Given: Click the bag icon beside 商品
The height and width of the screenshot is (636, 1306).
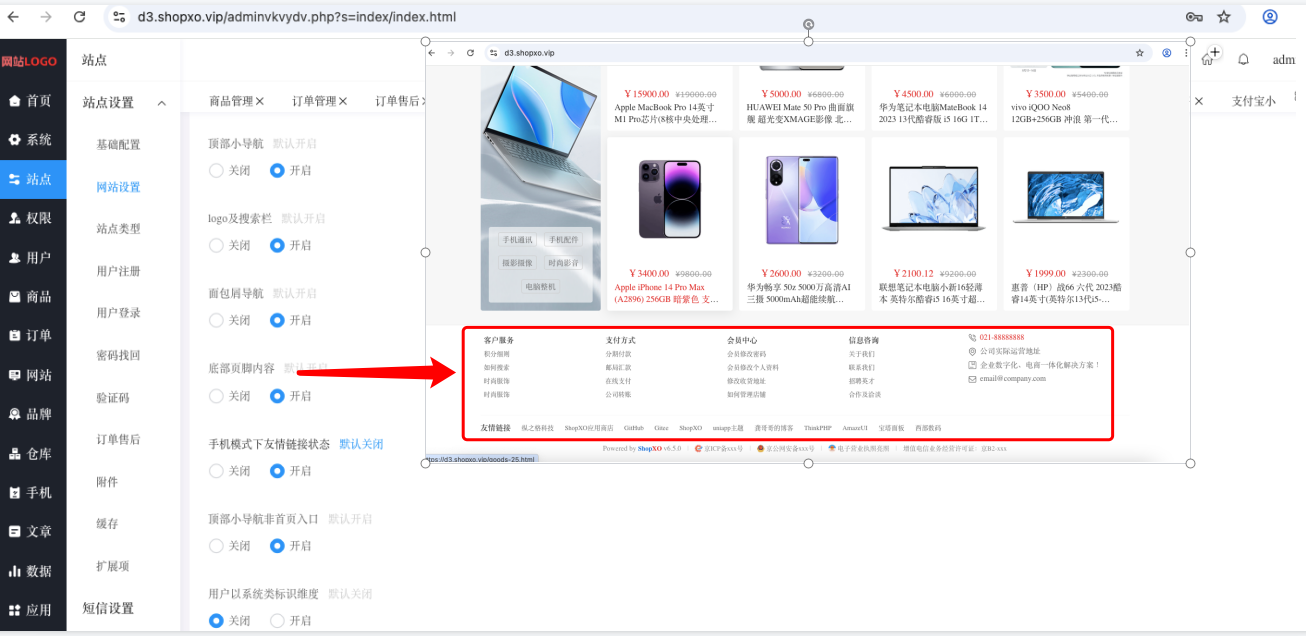Looking at the screenshot, I should tap(15, 297).
